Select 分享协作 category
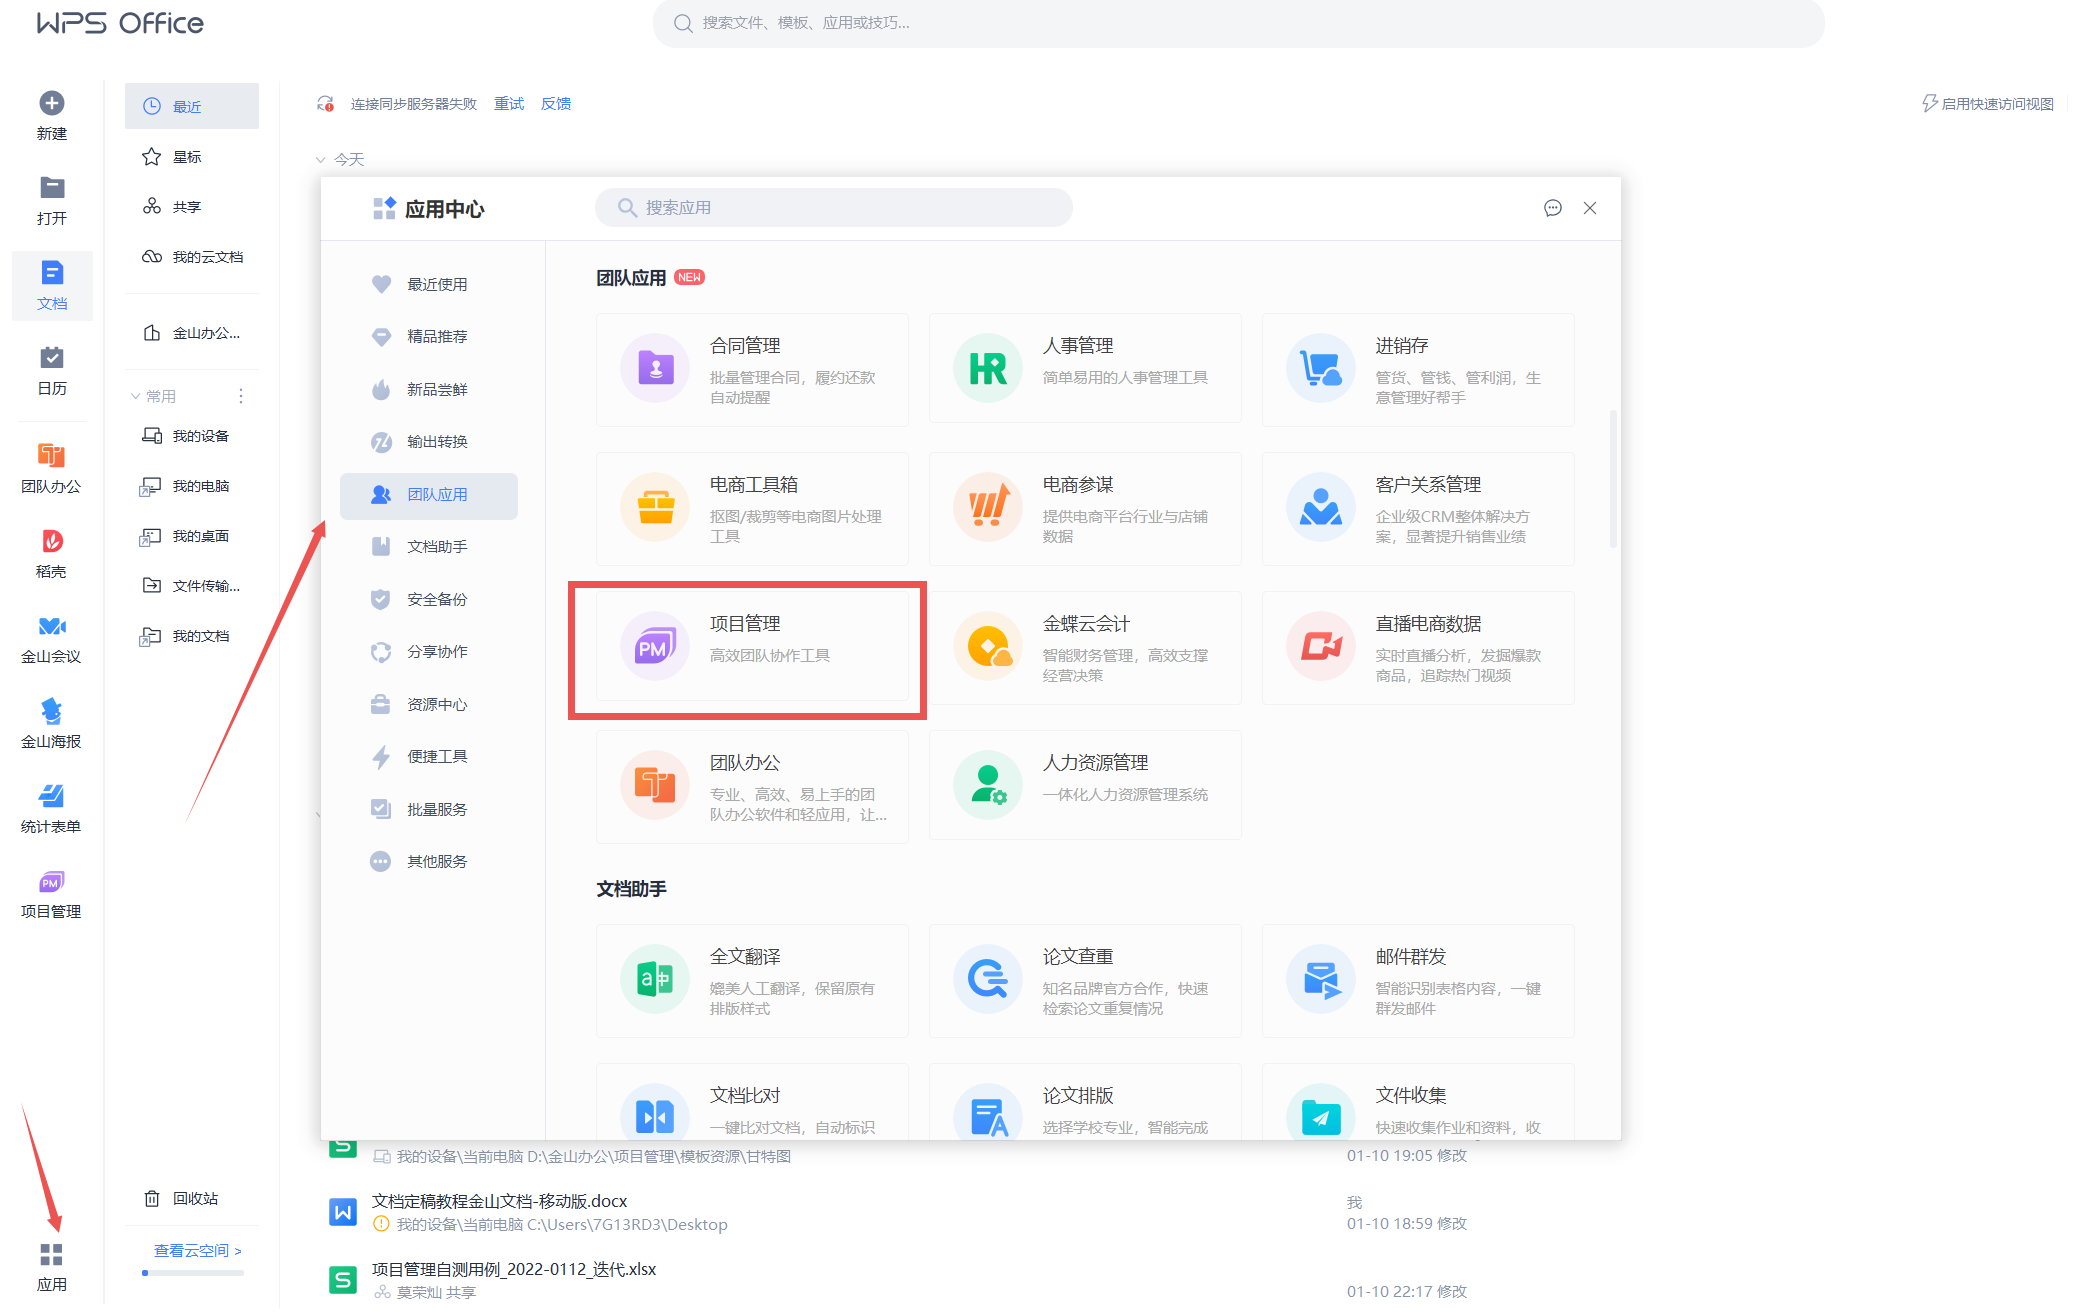2073x1316 pixels. tap(429, 652)
